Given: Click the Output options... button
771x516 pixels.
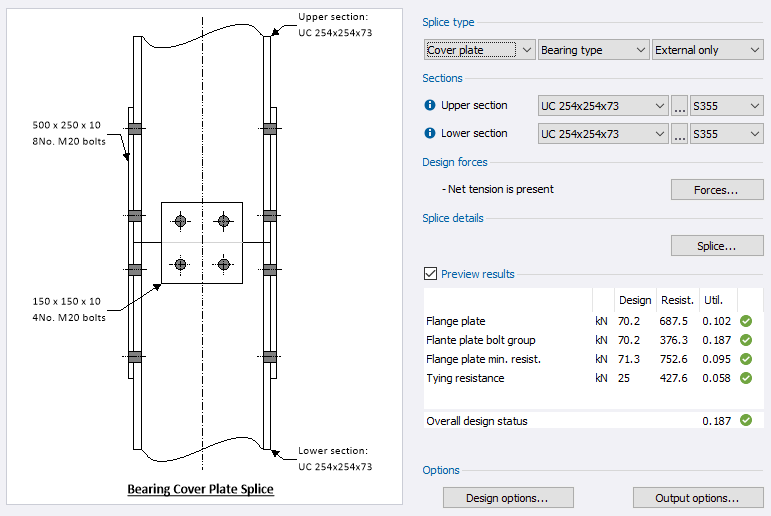Looking at the screenshot, I should [x=698, y=498].
